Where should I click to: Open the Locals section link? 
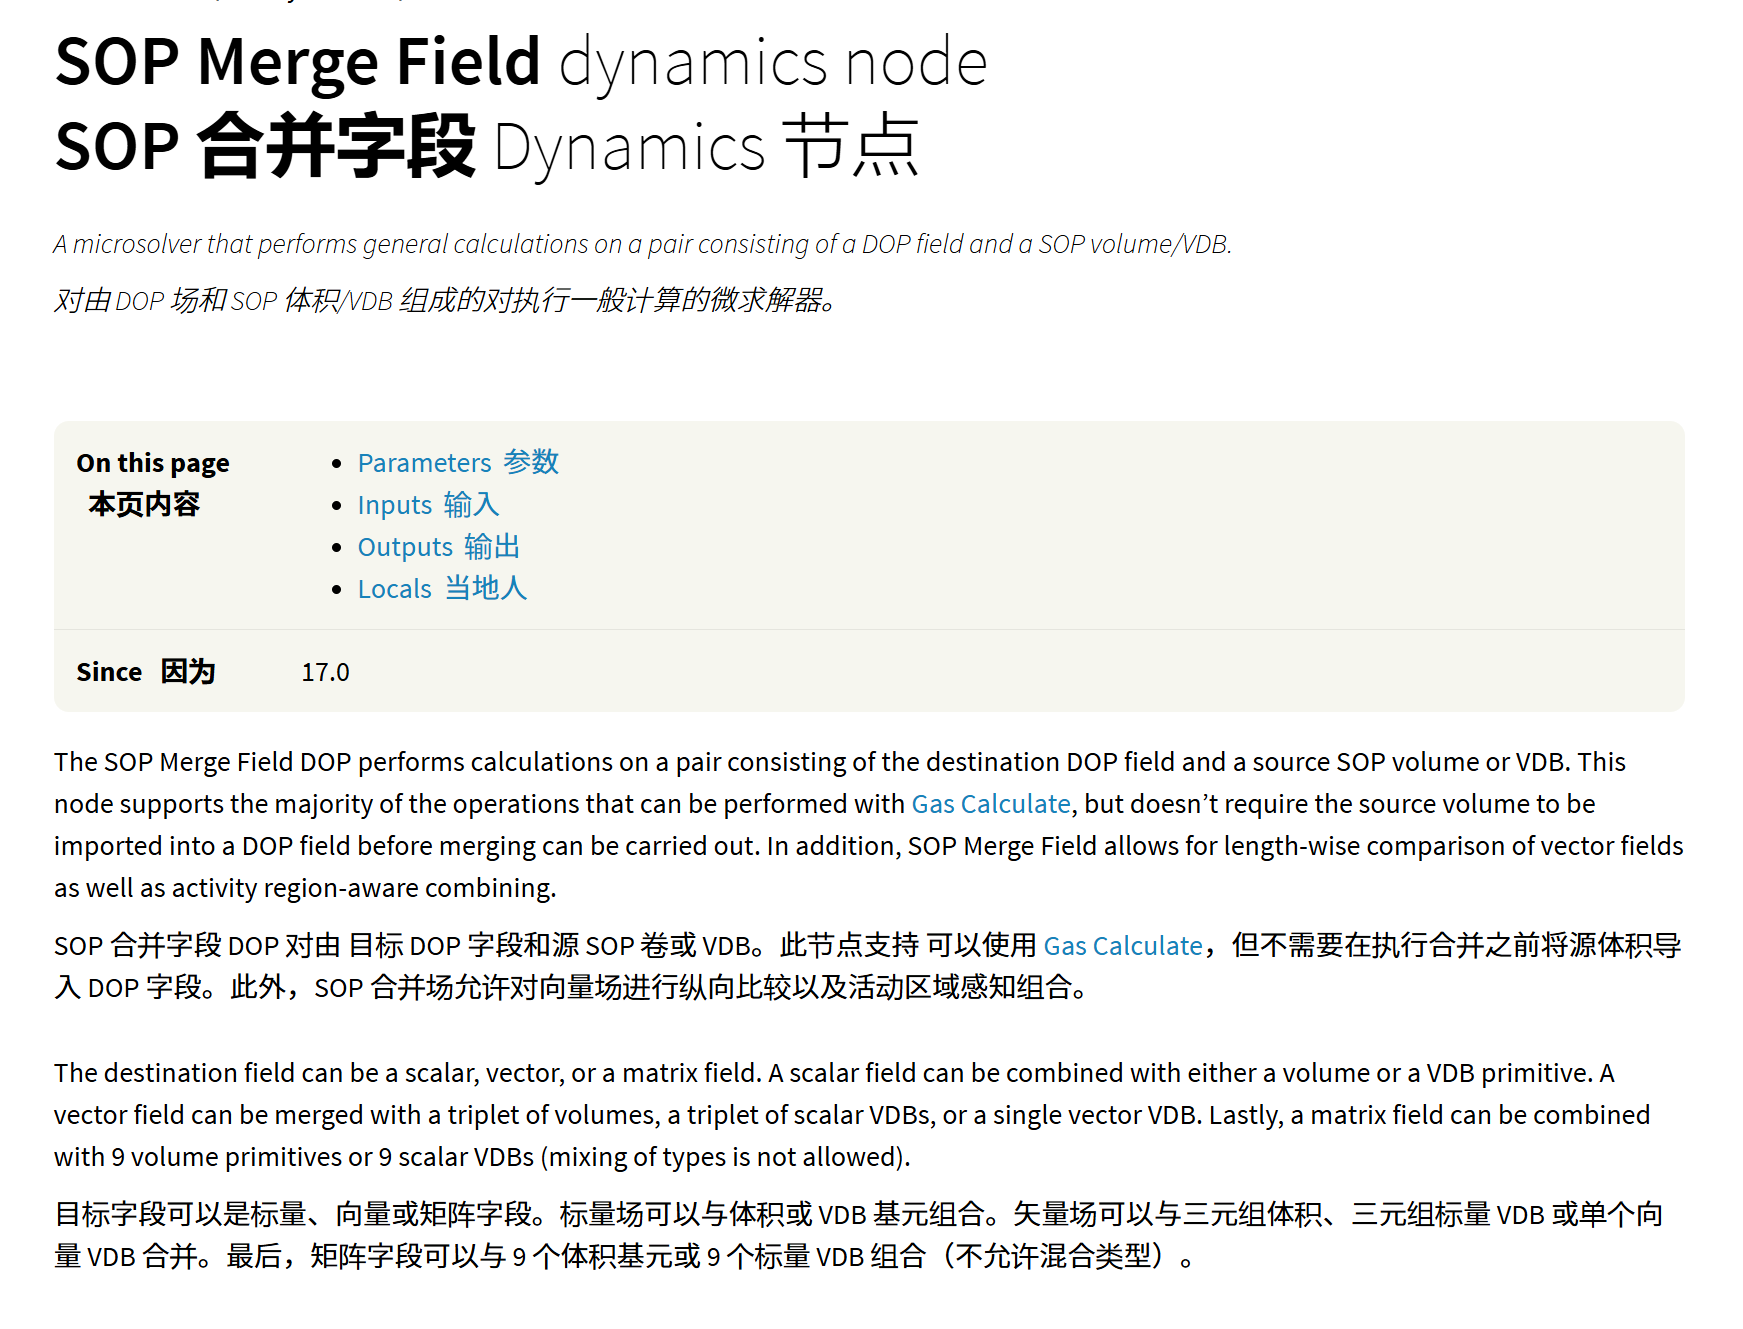442,589
